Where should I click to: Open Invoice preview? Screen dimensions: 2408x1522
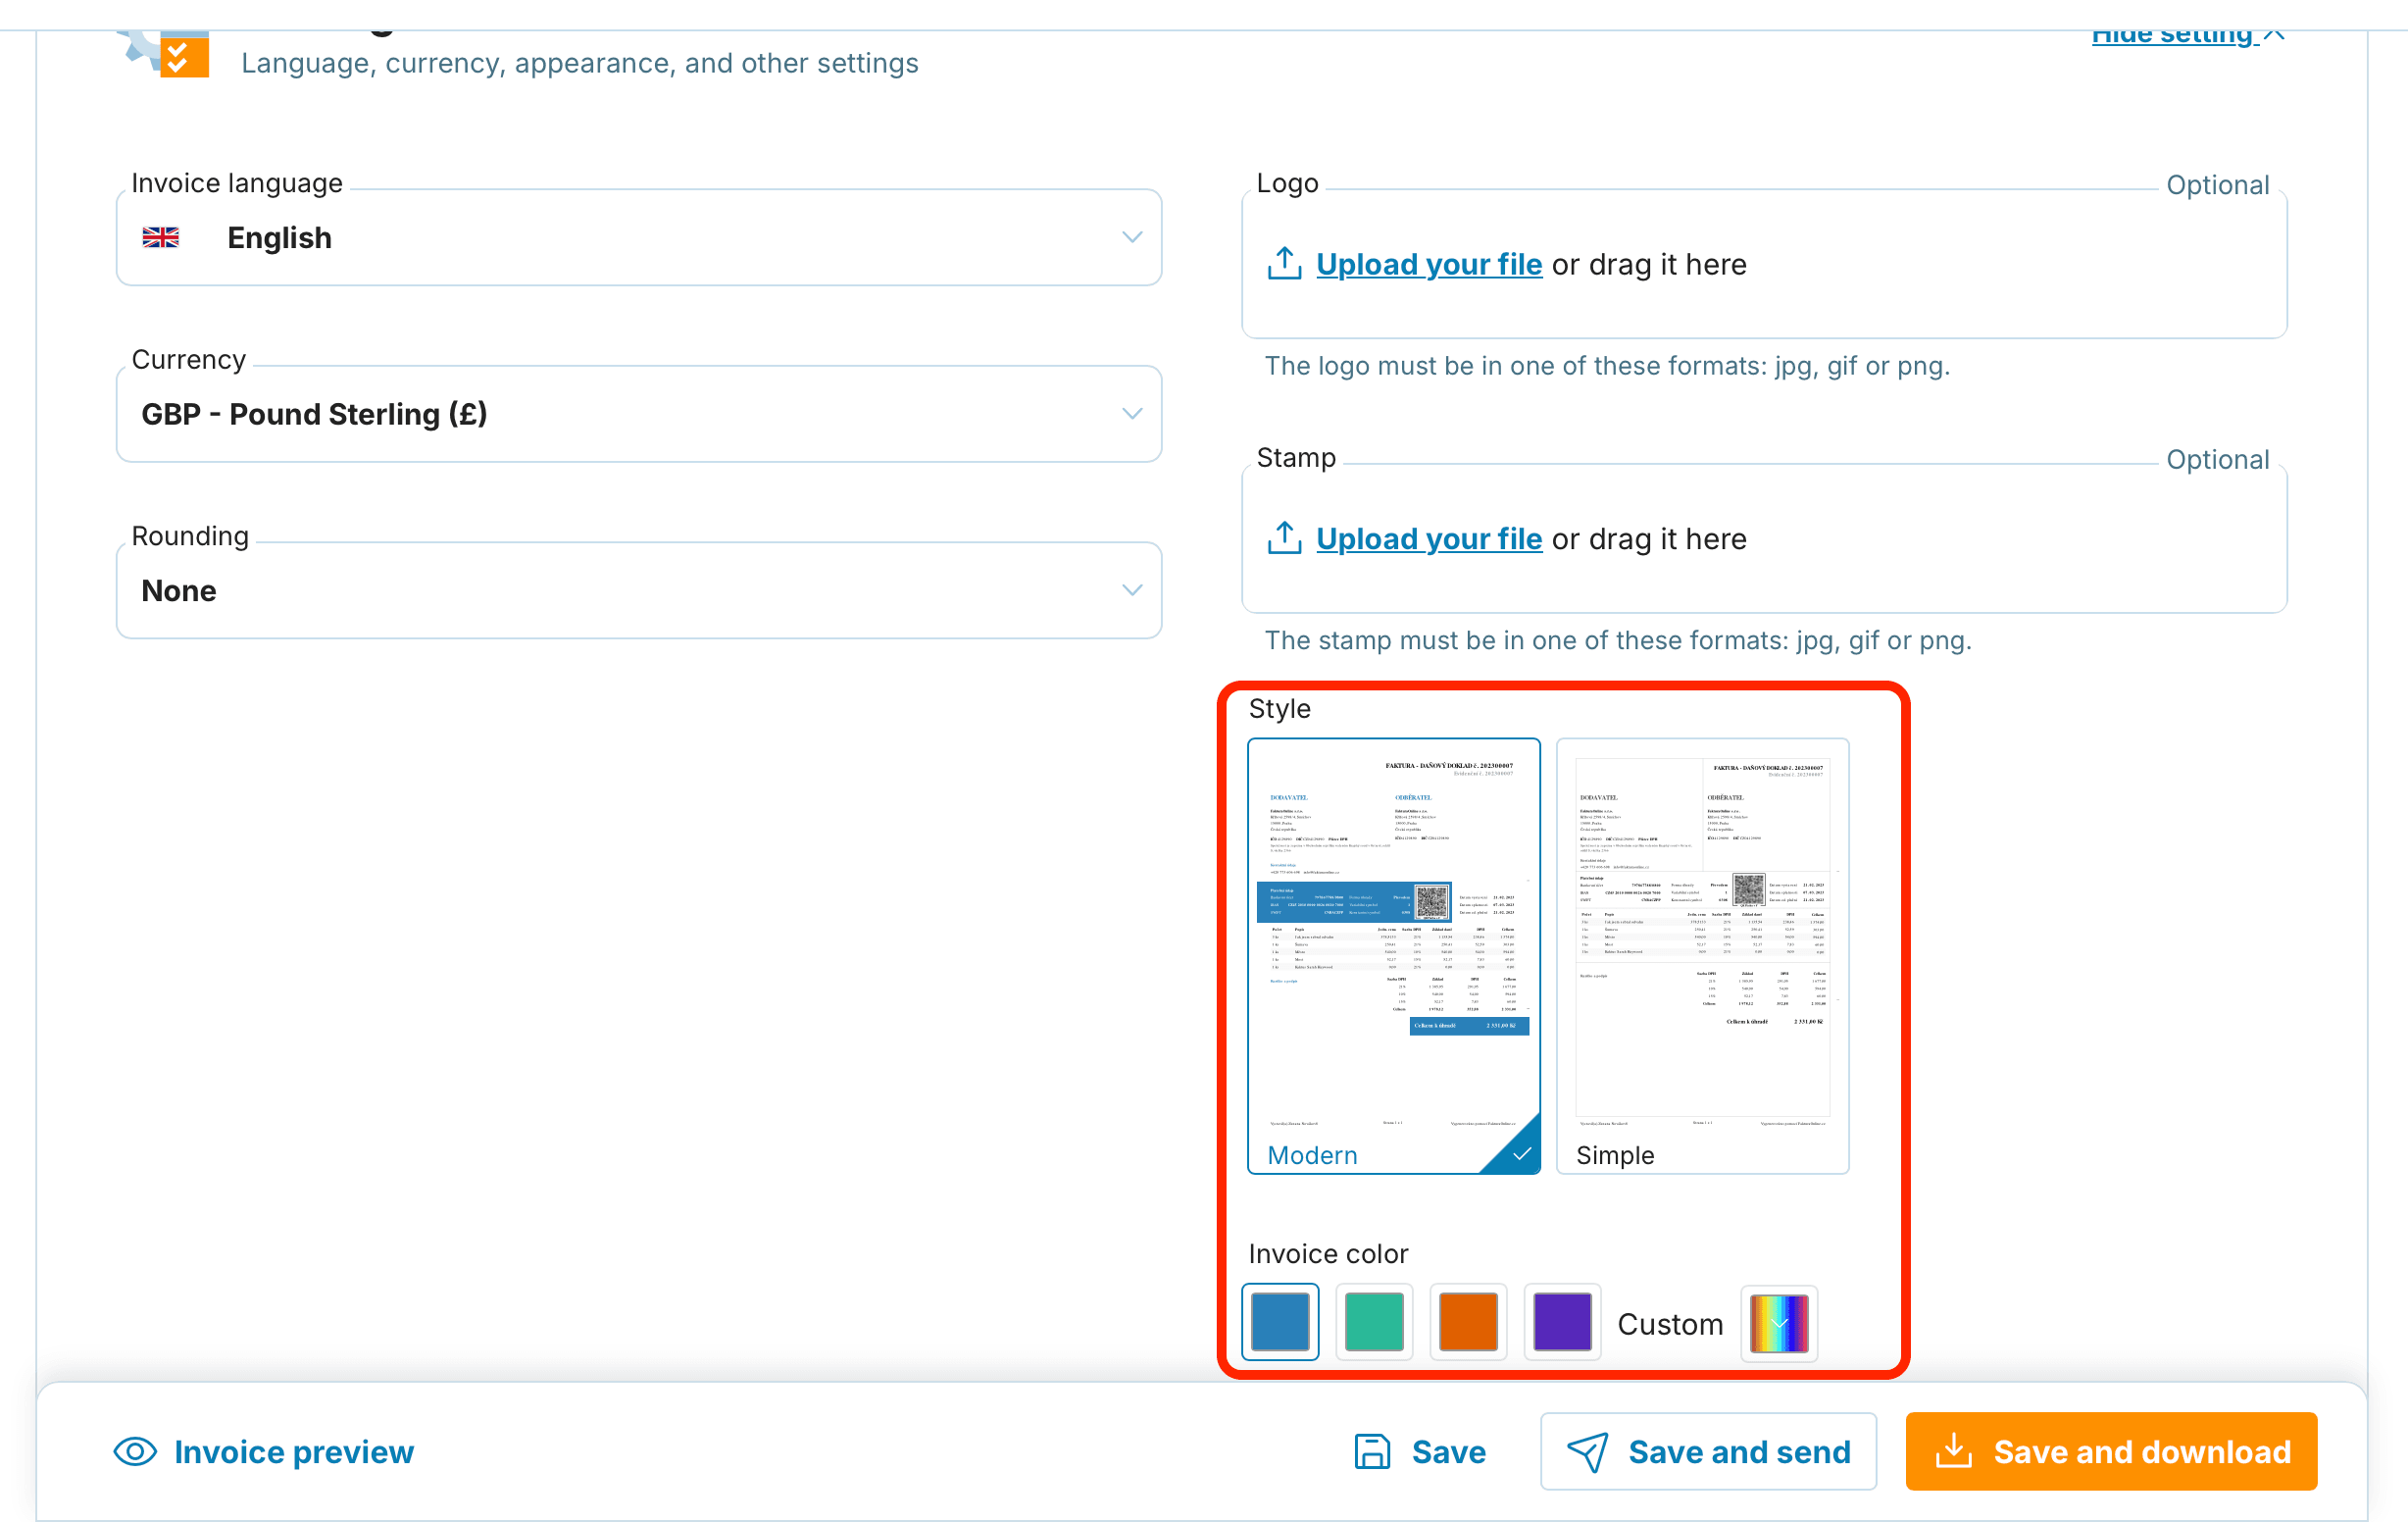coord(264,1452)
